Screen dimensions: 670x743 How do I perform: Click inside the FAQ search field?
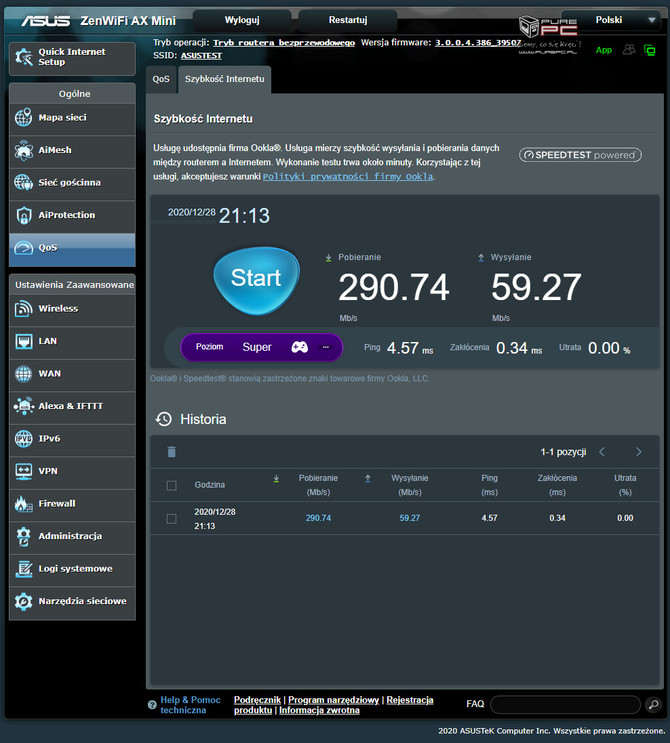565,705
